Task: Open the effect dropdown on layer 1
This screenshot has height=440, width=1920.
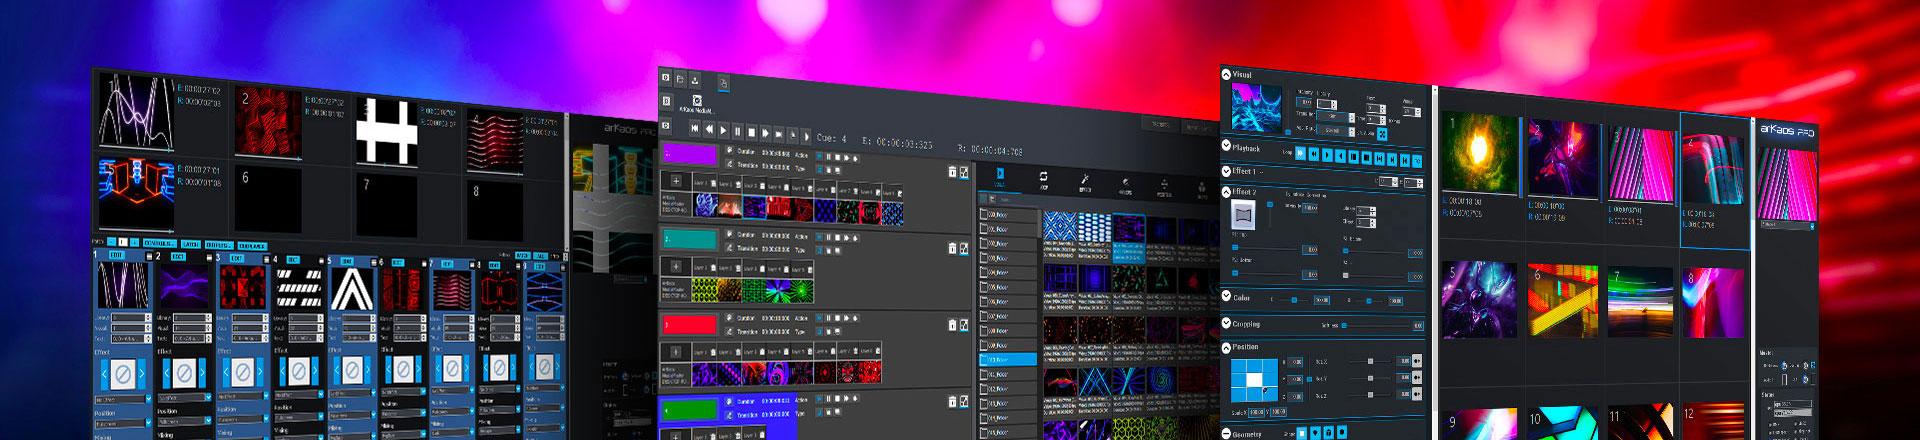Action: tap(123, 399)
